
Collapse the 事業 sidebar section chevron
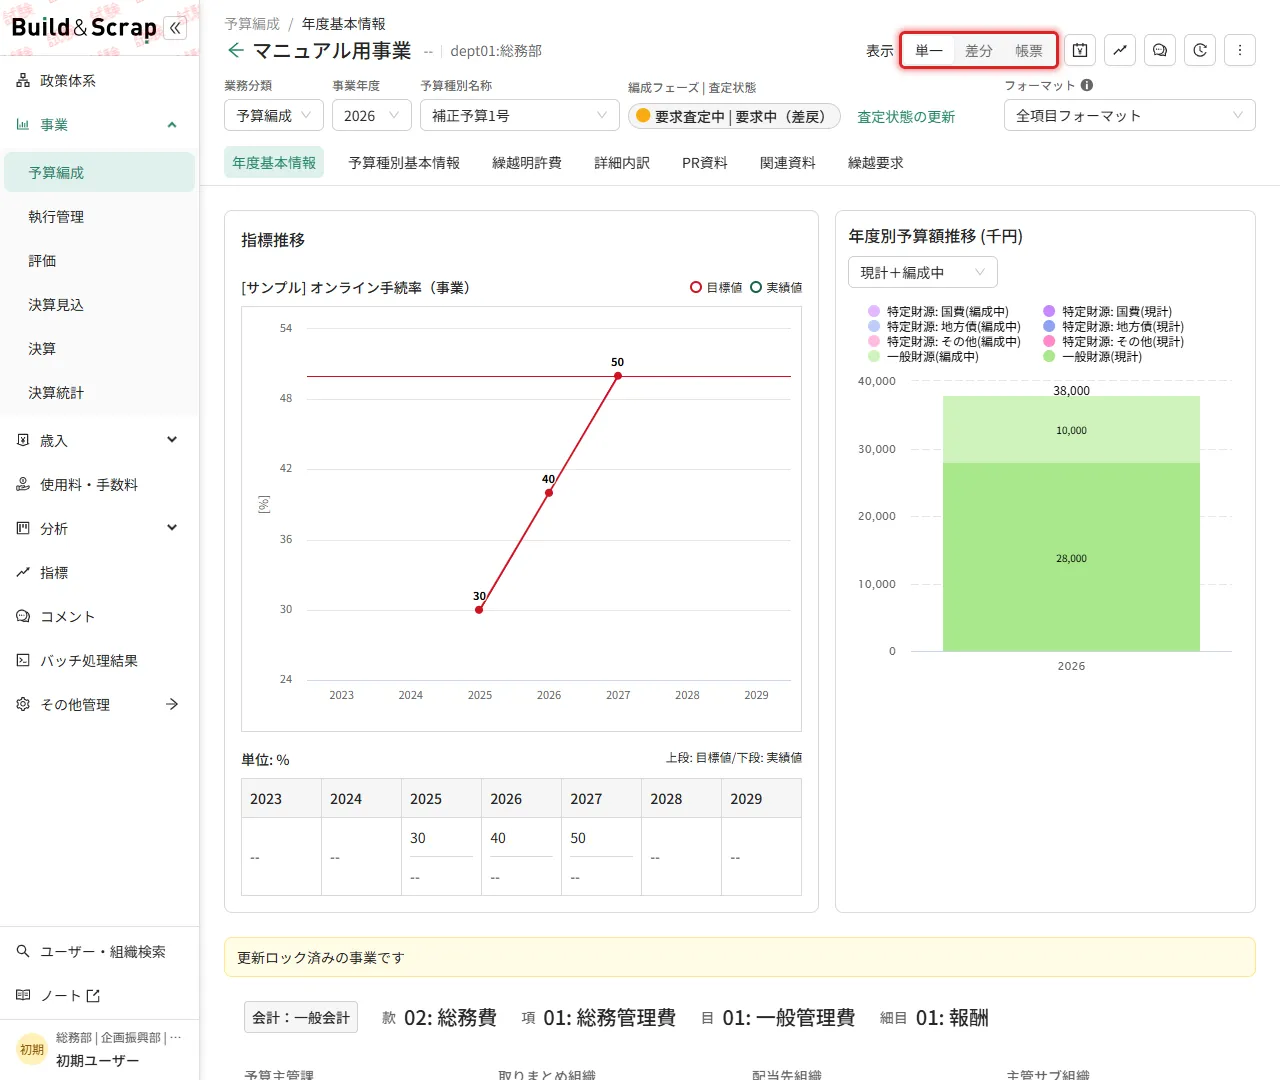pyautogui.click(x=172, y=124)
